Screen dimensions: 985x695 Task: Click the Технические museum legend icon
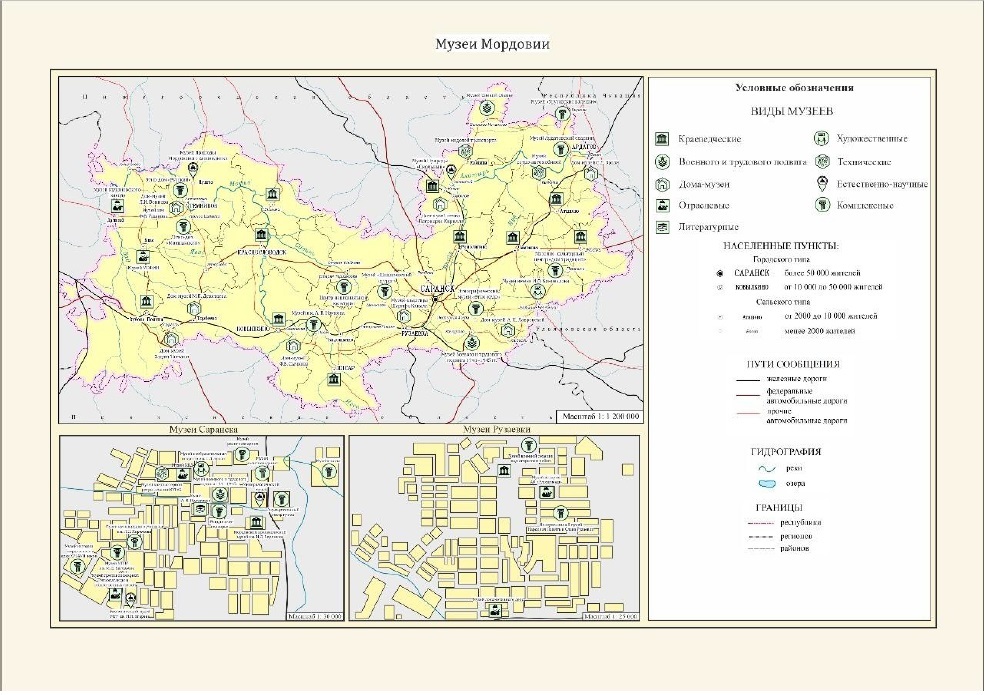point(822,161)
